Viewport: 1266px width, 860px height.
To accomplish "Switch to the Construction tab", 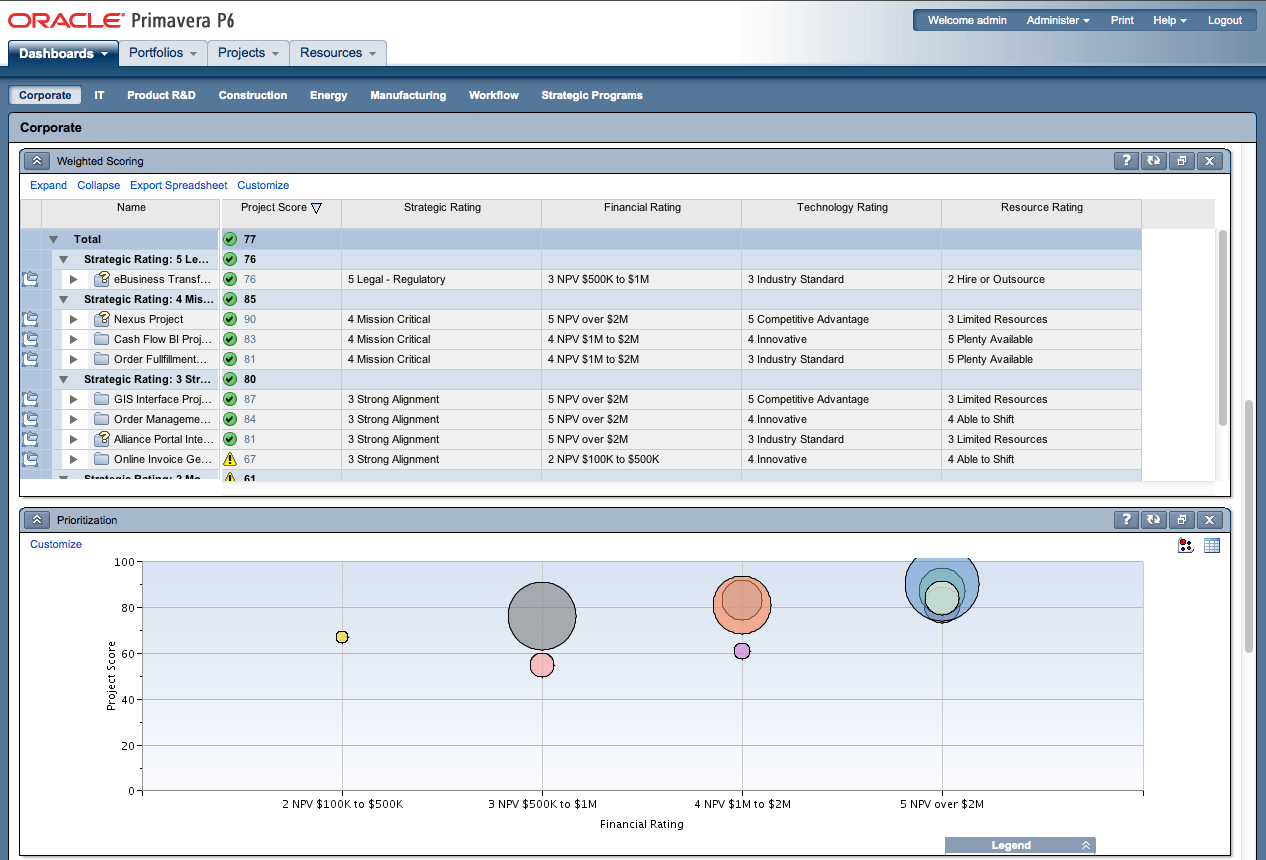I will [253, 95].
